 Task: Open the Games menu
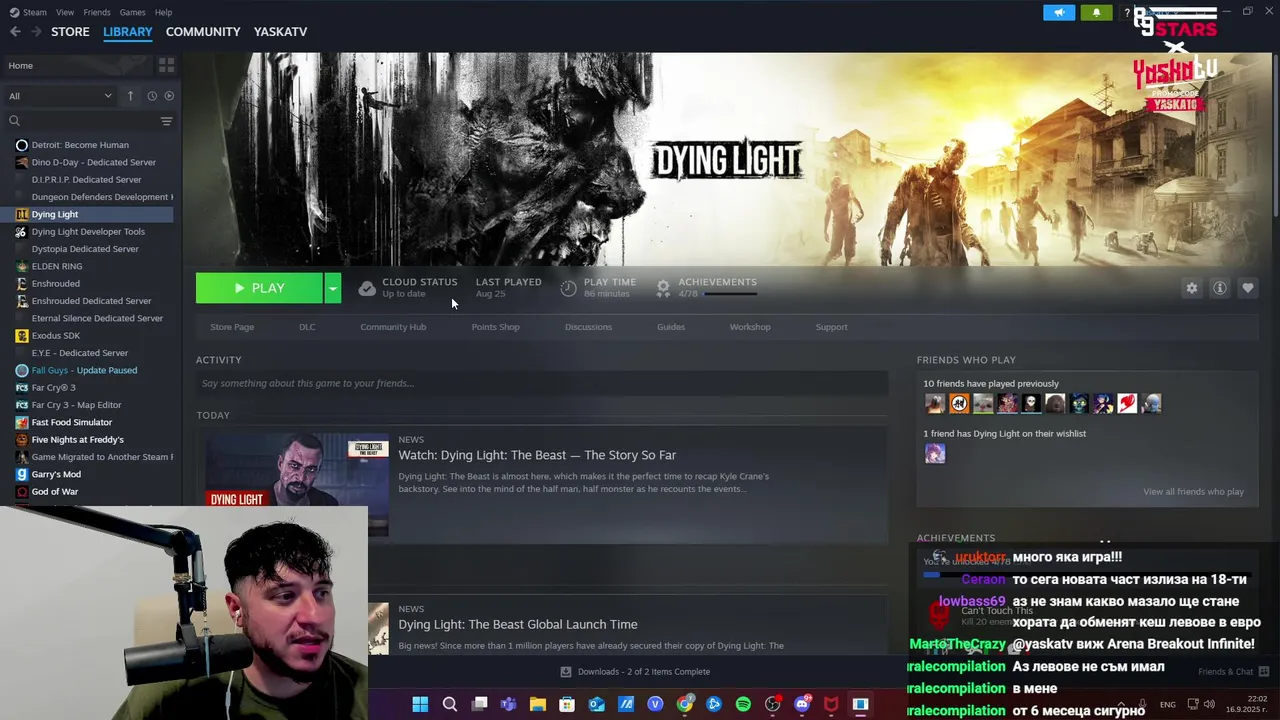[132, 12]
